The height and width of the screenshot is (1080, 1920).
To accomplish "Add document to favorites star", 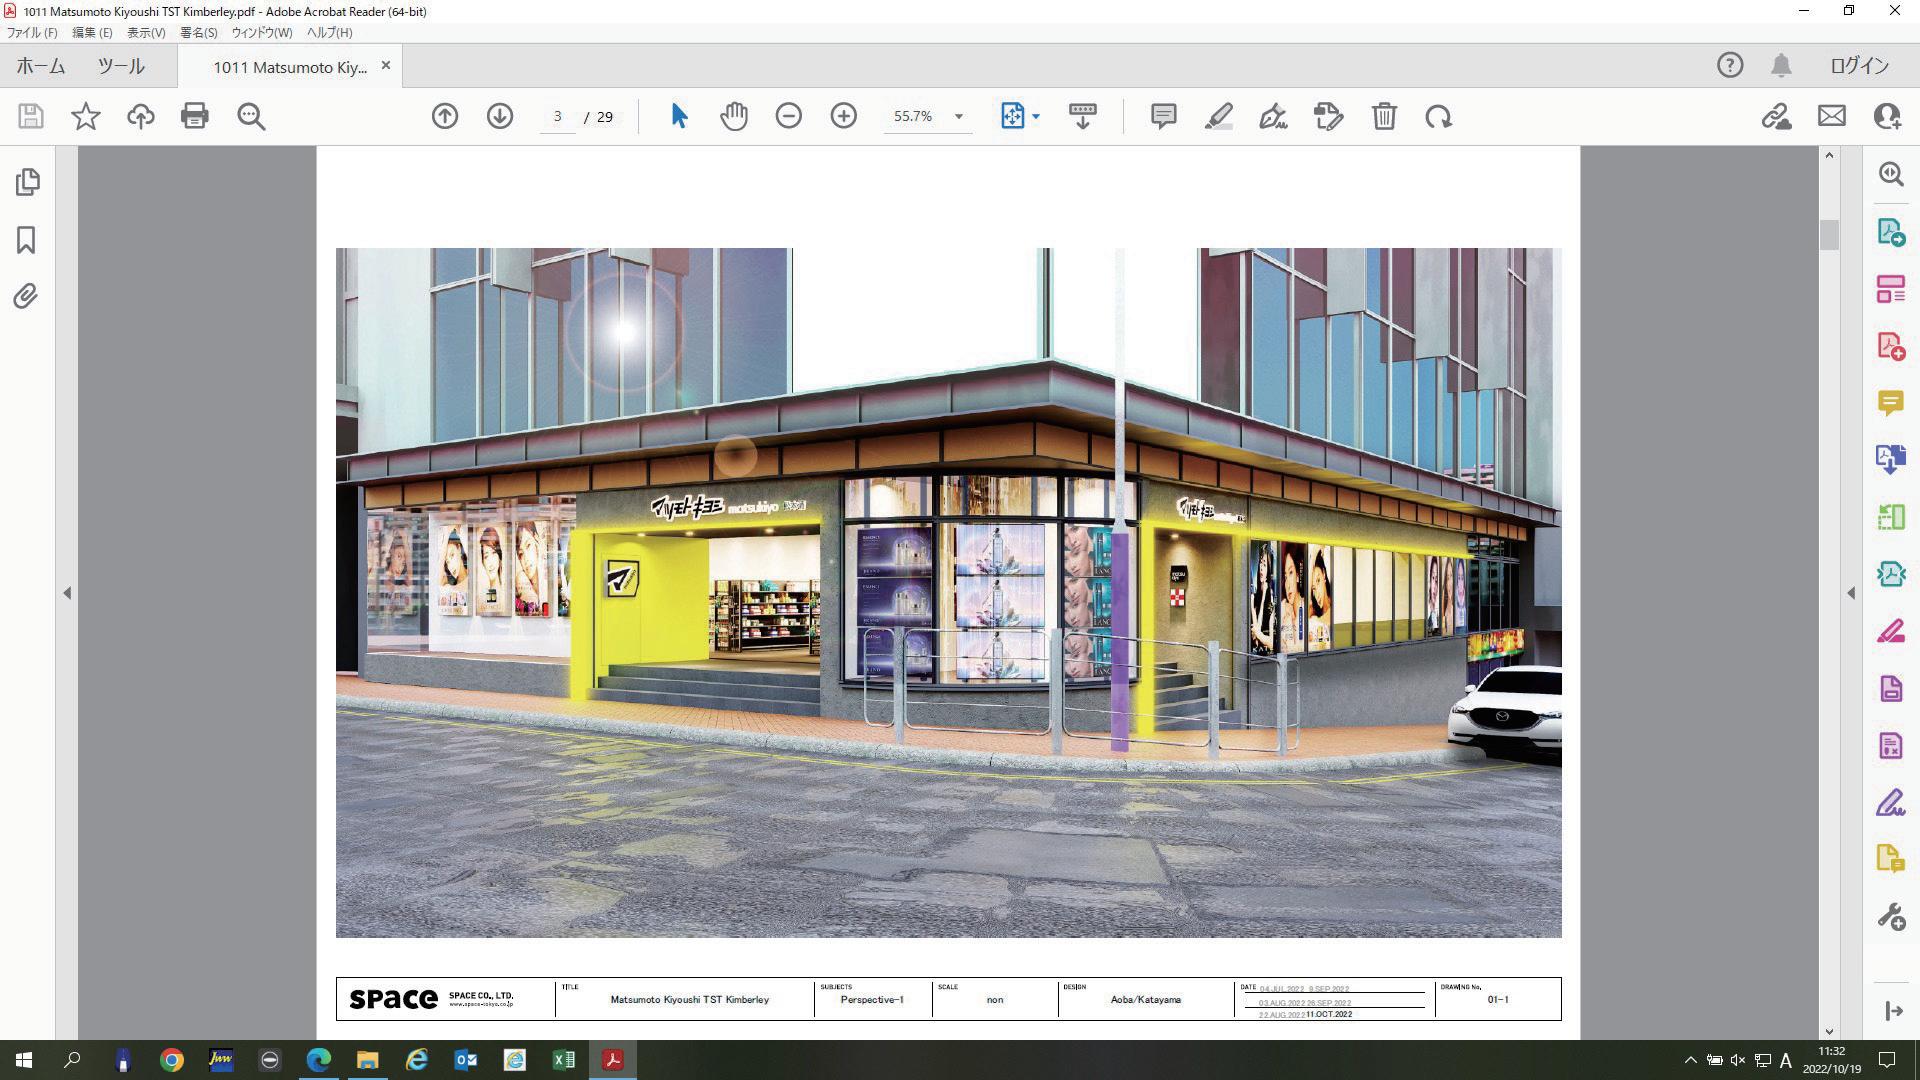I will [x=86, y=116].
